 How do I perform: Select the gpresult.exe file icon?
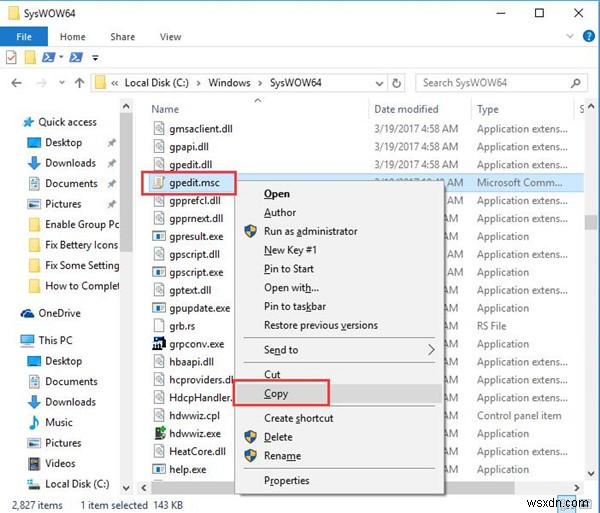click(x=159, y=236)
